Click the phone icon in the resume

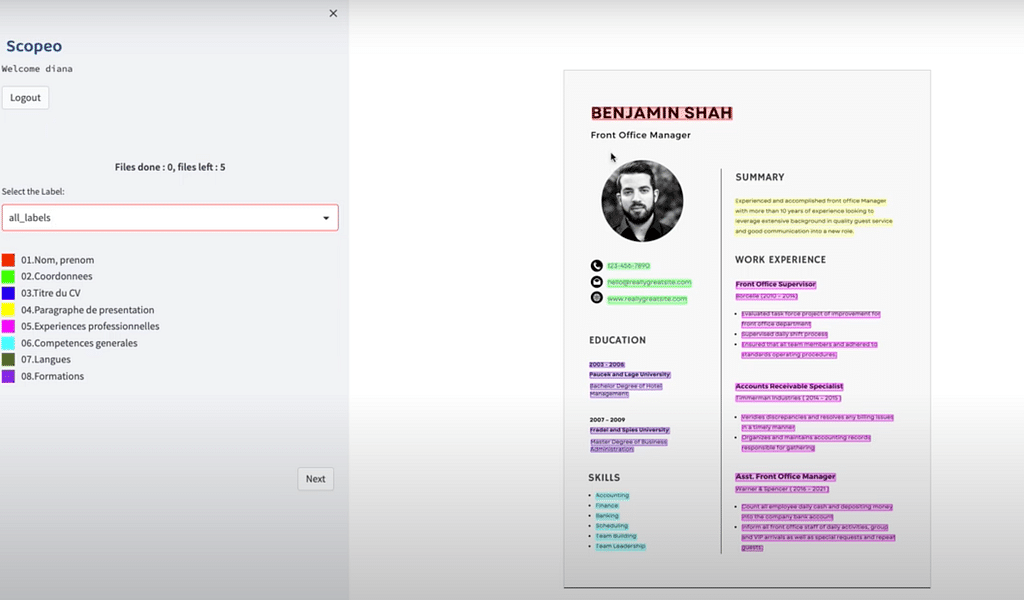click(597, 266)
